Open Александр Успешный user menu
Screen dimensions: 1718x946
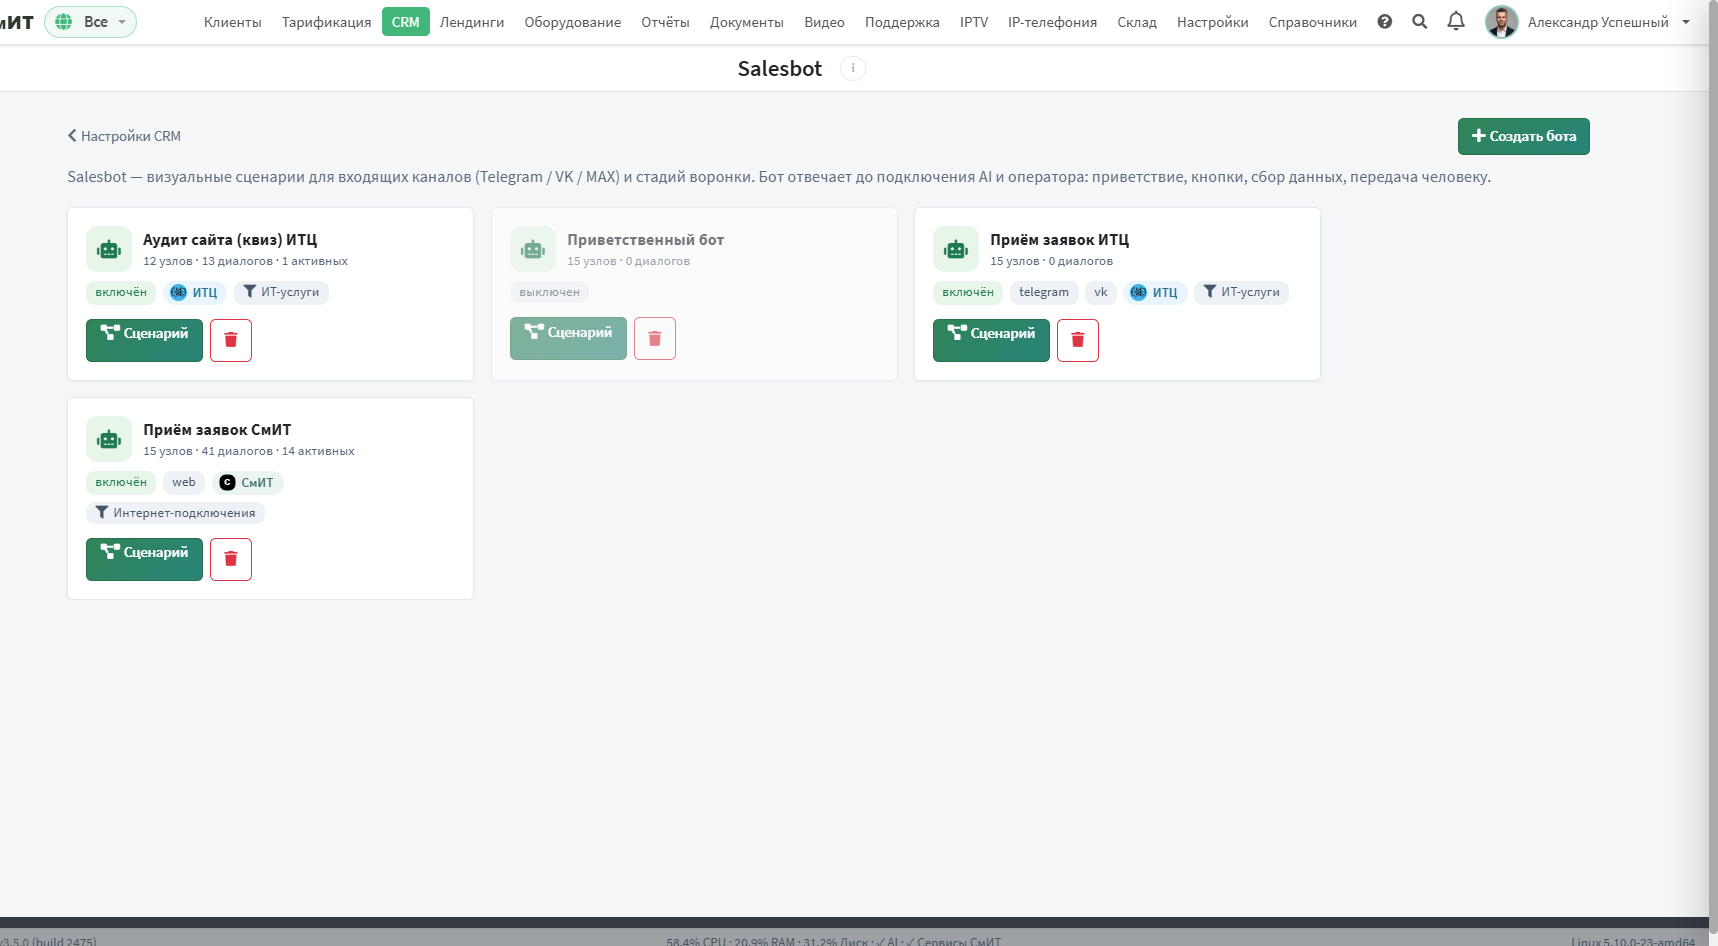tap(1587, 21)
